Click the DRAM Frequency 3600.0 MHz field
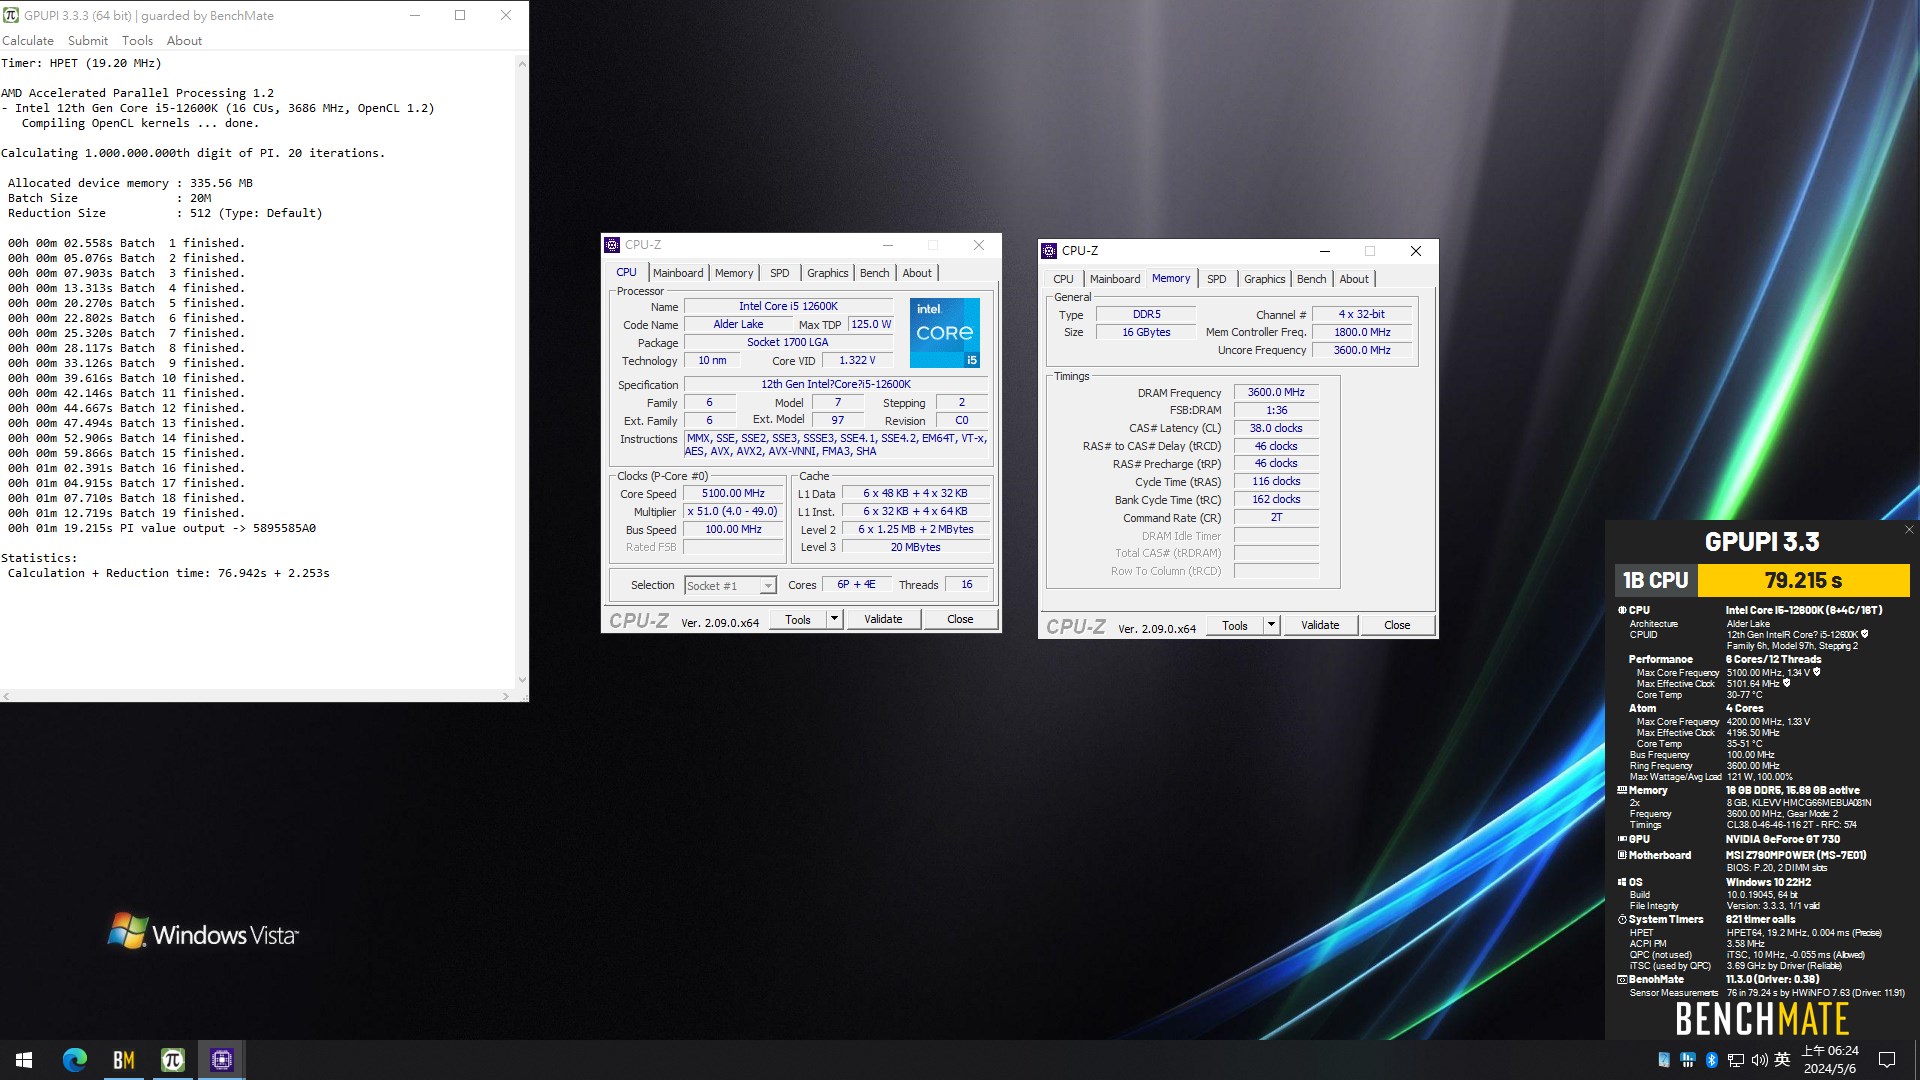Image resolution: width=1920 pixels, height=1080 pixels. point(1276,393)
